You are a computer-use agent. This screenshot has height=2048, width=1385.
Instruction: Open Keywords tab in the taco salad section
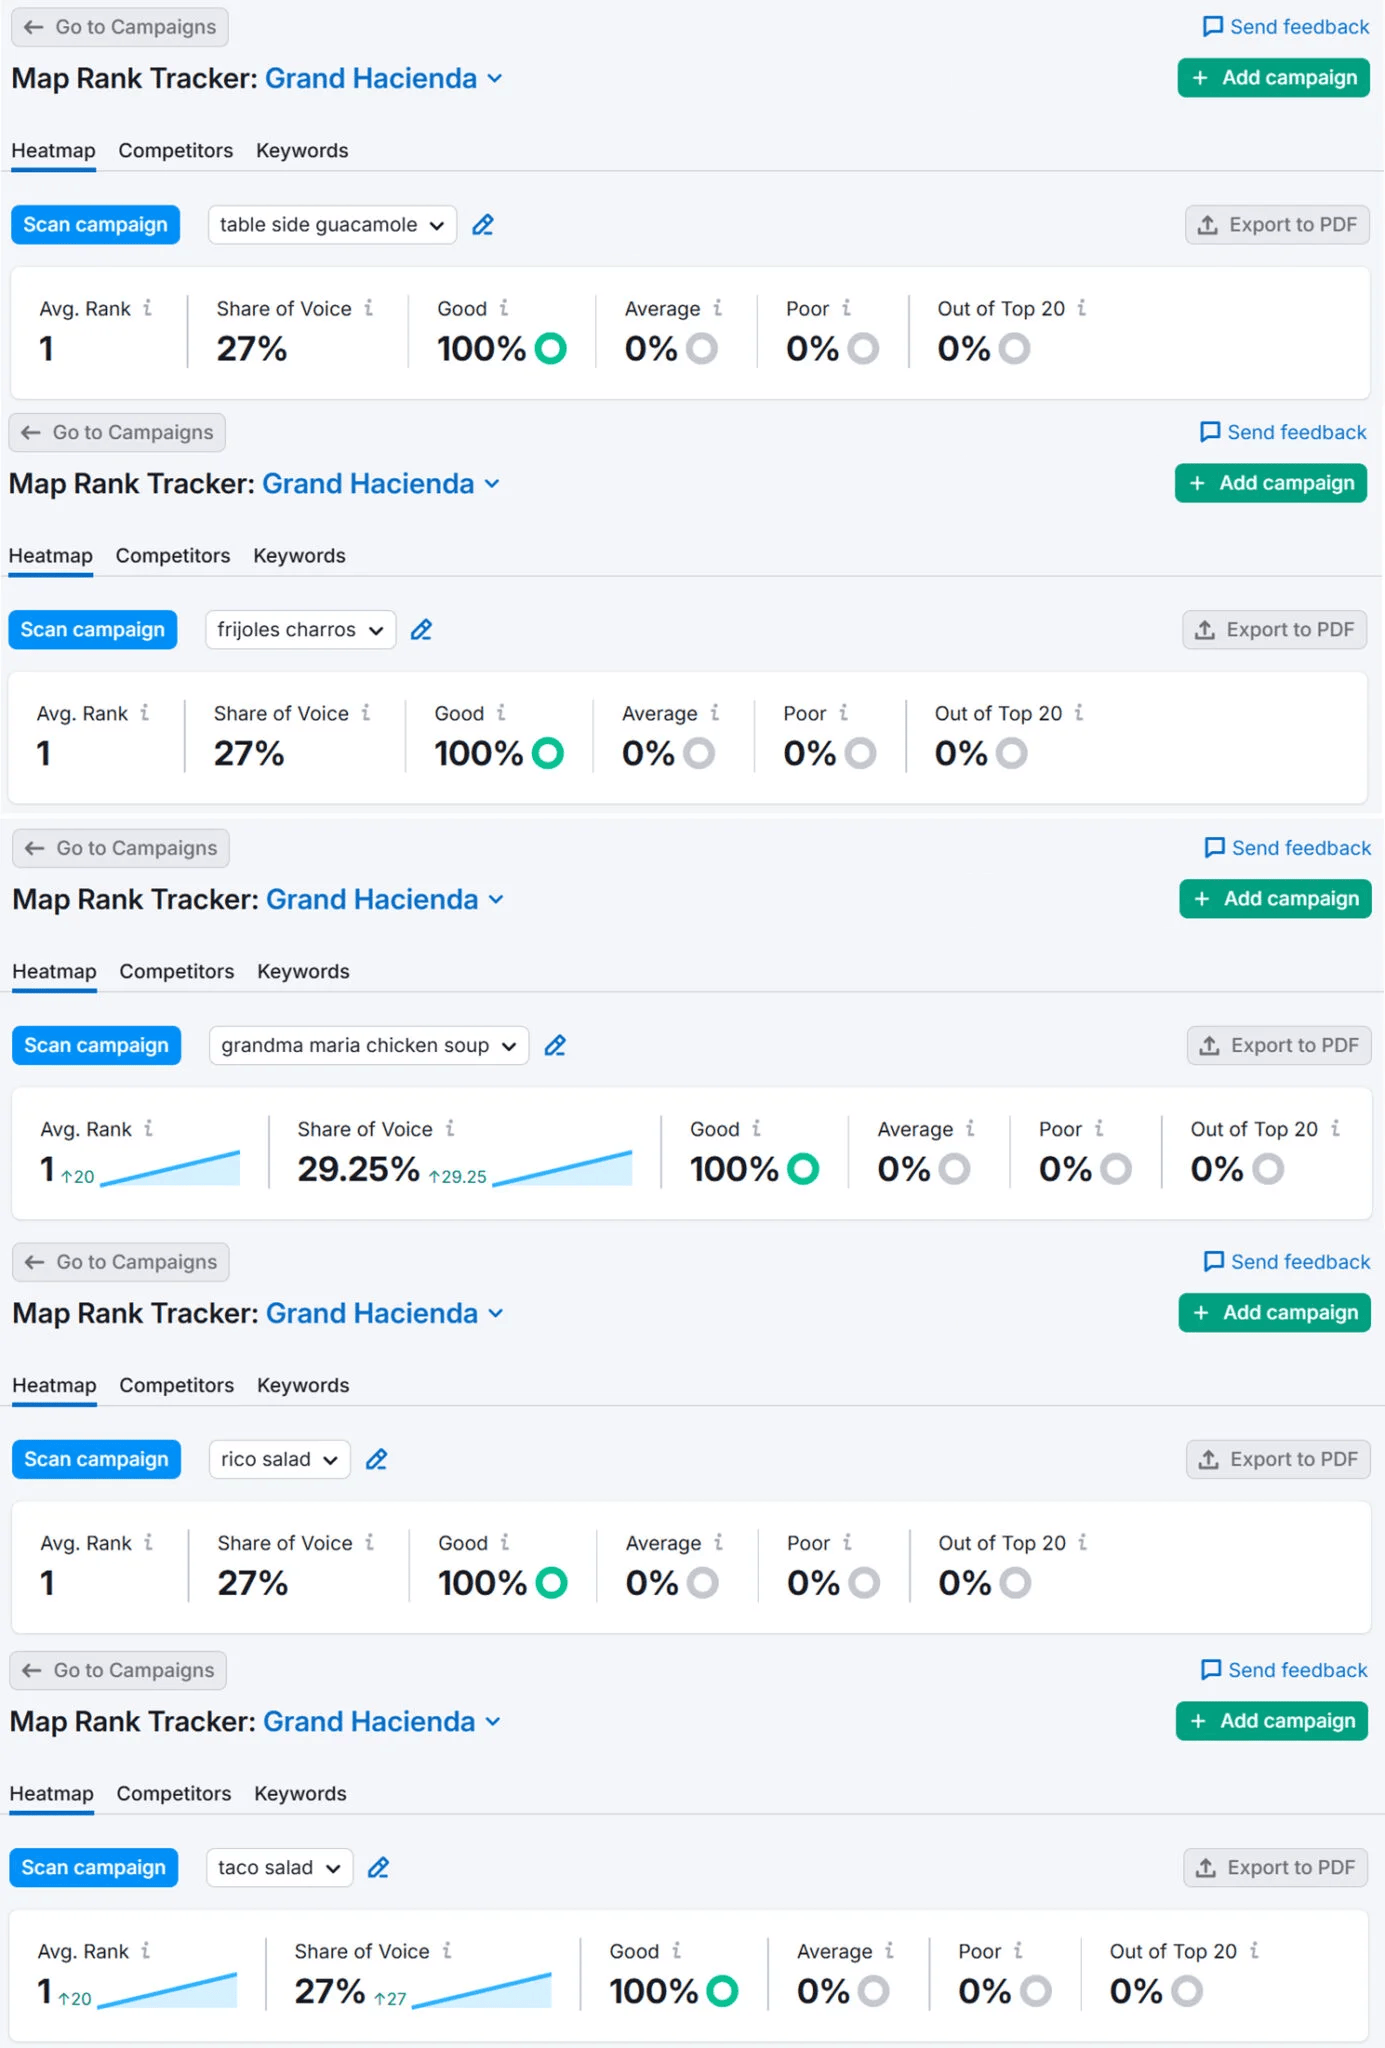click(x=300, y=1794)
